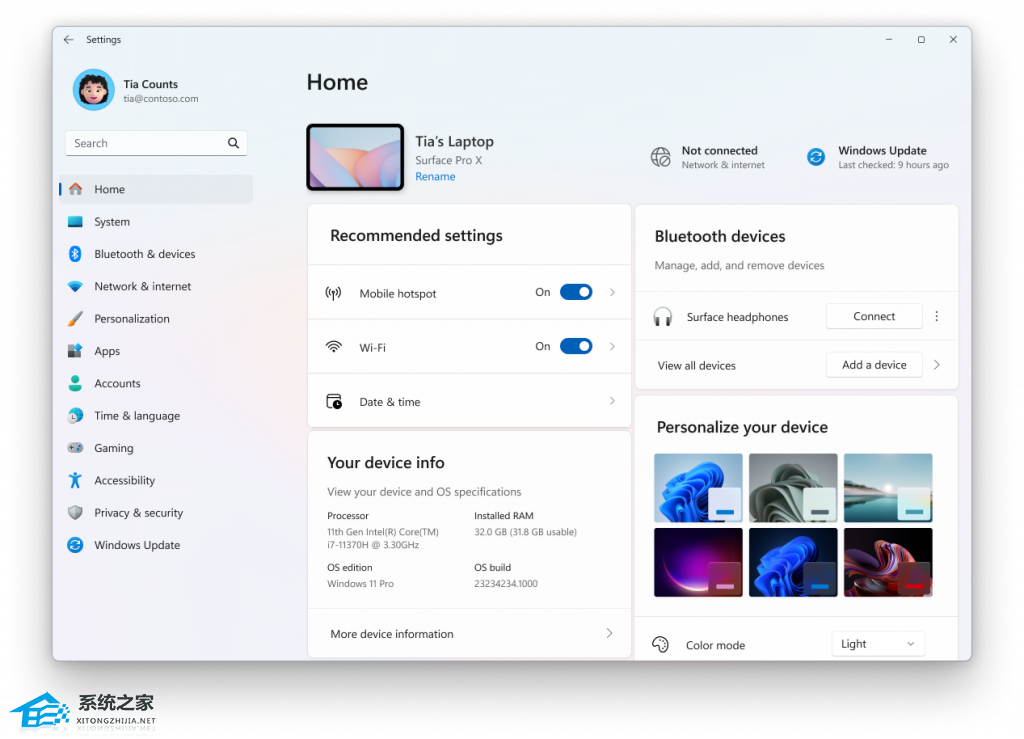Screen dimensions: 1024x739
Task: Open Privacy & security page
Action: tap(156, 512)
